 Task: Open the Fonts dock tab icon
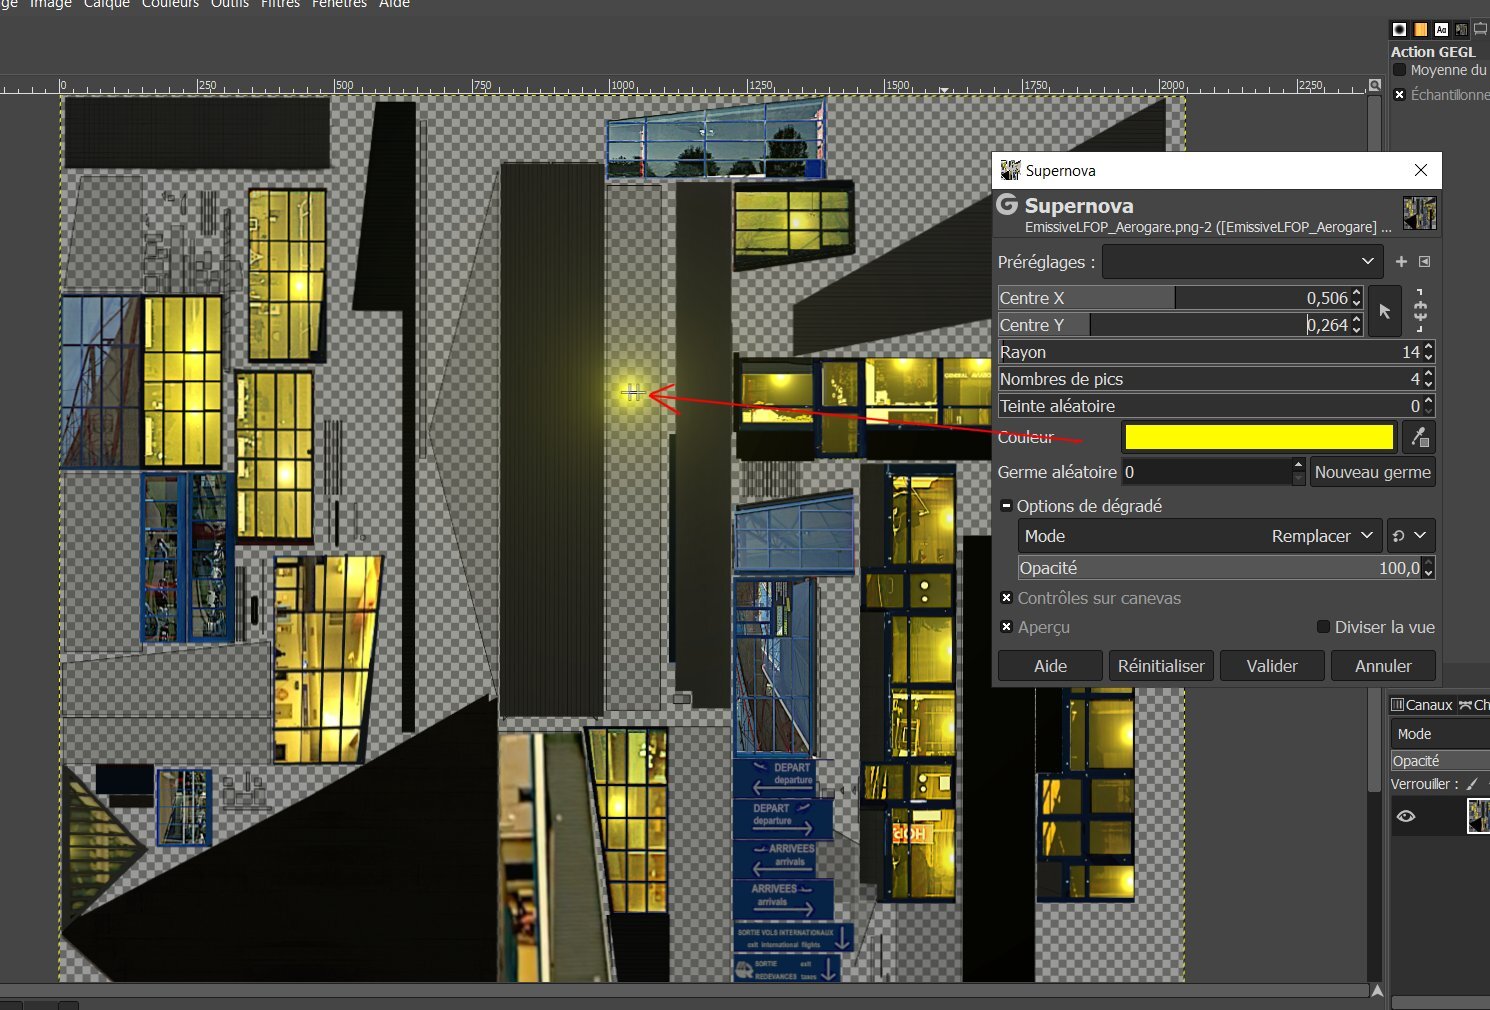pos(1441,29)
